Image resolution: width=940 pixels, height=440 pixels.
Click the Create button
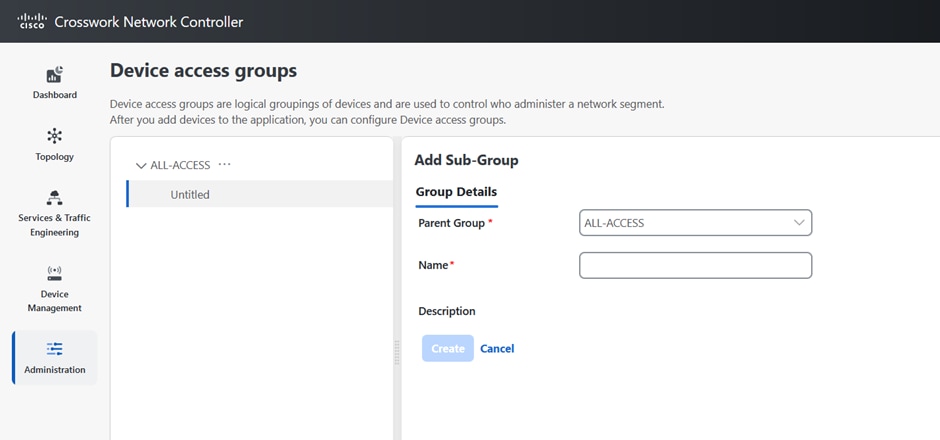tap(448, 348)
